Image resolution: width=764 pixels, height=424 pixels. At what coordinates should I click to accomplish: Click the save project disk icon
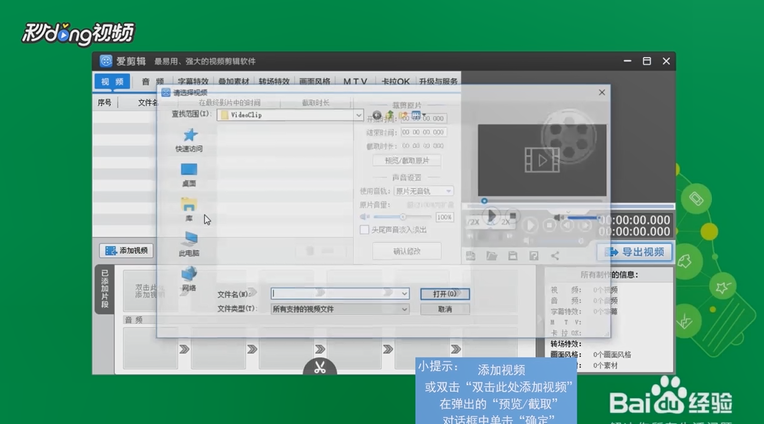click(513, 256)
